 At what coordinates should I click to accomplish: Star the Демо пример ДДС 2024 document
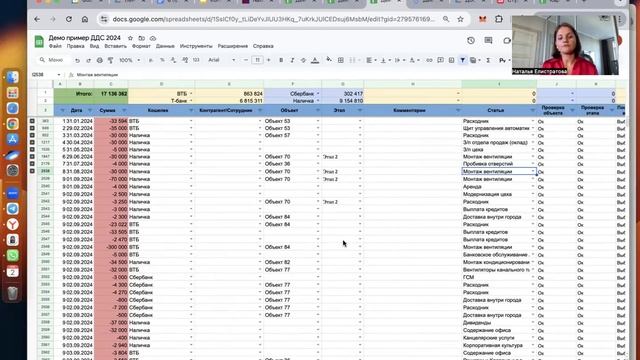130,38
